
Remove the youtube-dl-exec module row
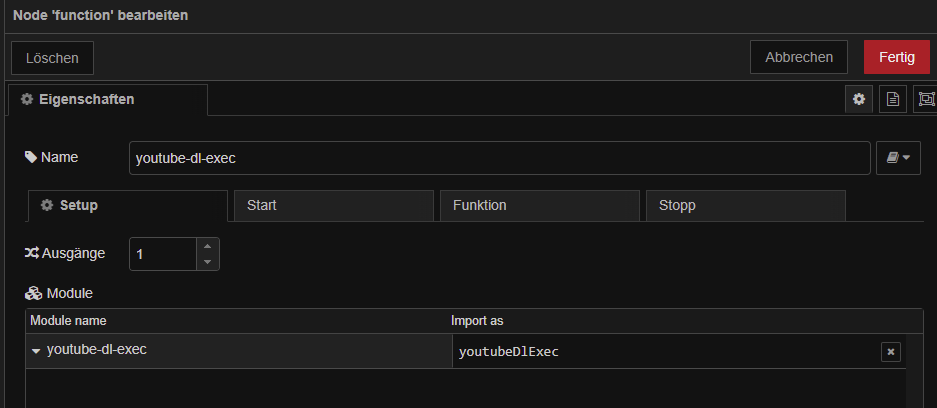[x=890, y=352]
